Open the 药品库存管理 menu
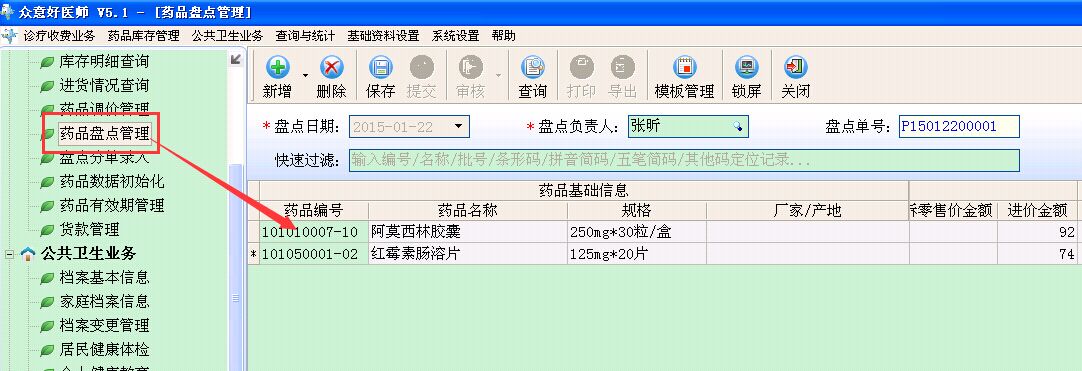This screenshot has width=1082, height=371. pos(144,36)
